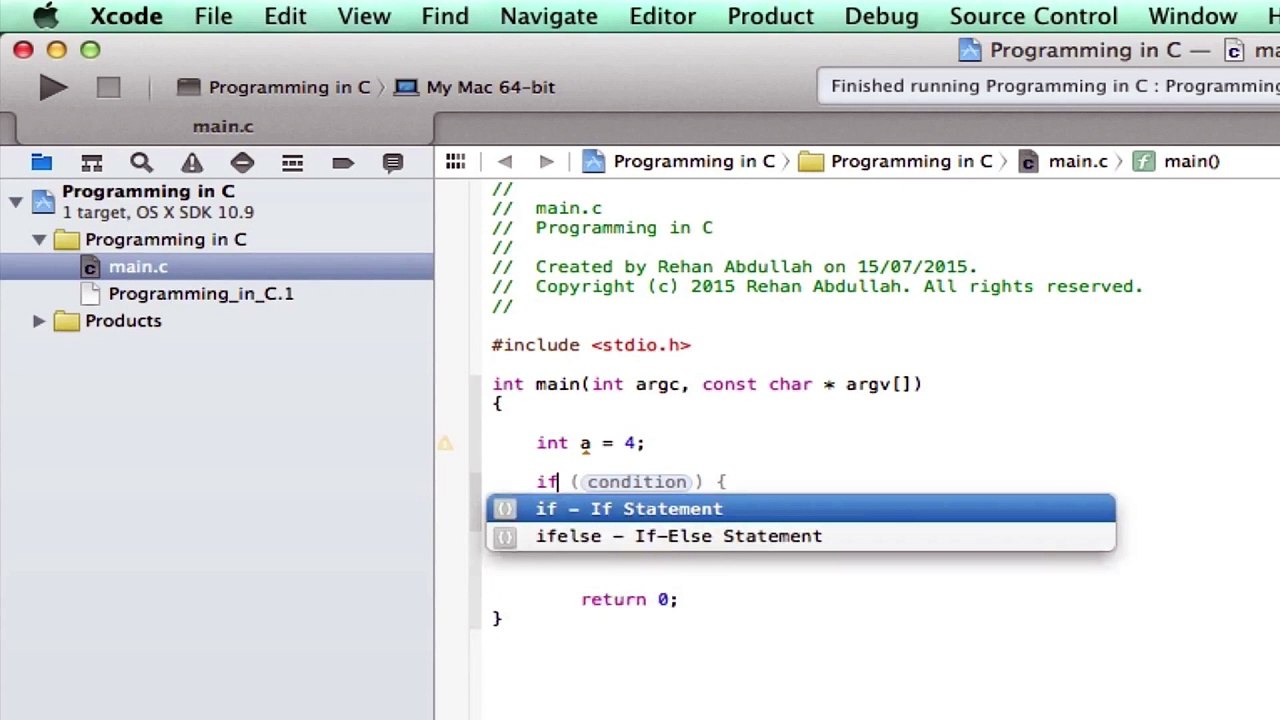Place cursor on the return 0; line

point(629,600)
